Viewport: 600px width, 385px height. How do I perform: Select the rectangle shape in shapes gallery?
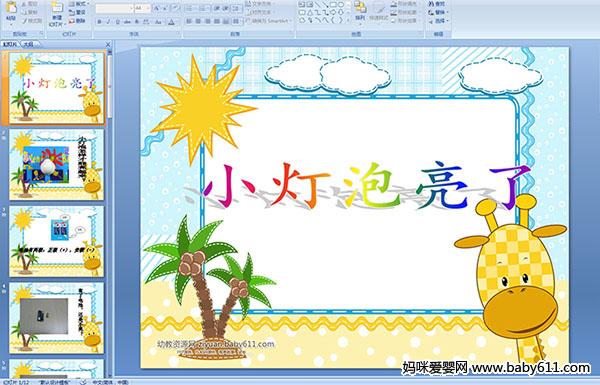[x=333, y=5]
